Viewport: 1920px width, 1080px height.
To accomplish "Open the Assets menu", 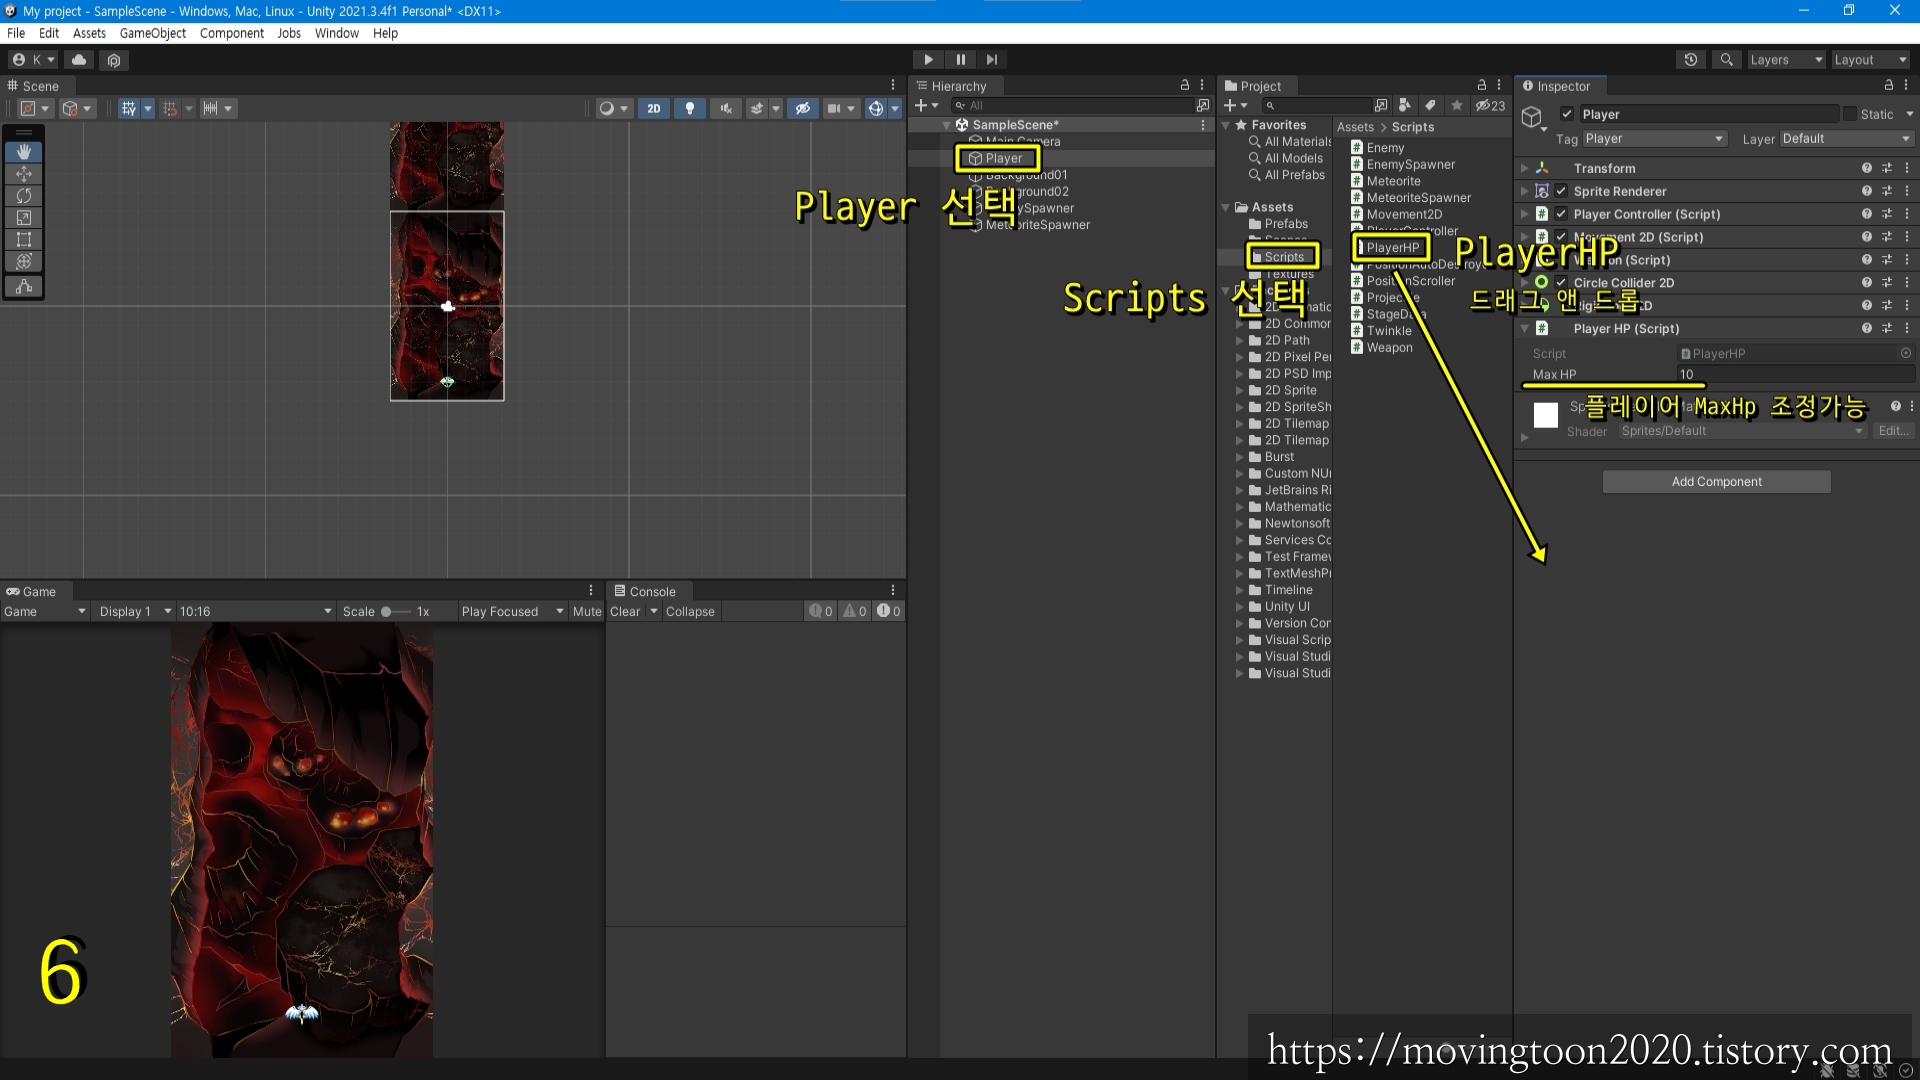I will click(x=89, y=33).
